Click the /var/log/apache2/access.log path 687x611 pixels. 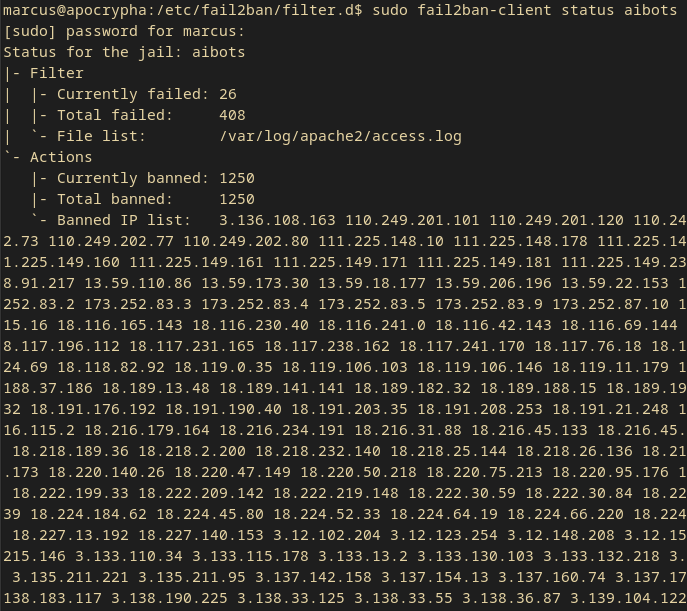[x=340, y=136]
